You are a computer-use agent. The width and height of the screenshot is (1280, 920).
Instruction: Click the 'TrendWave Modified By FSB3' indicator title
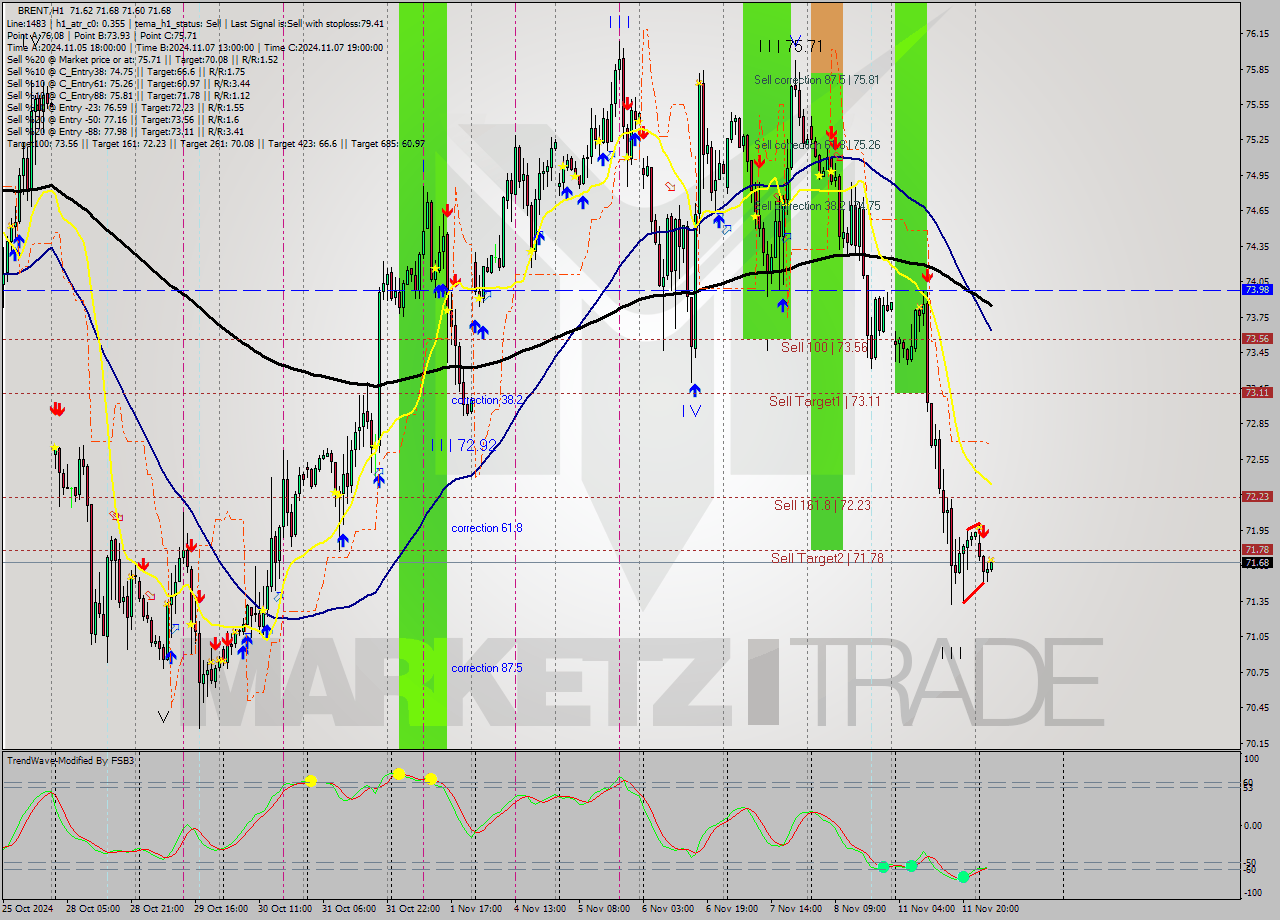[x=71, y=761]
